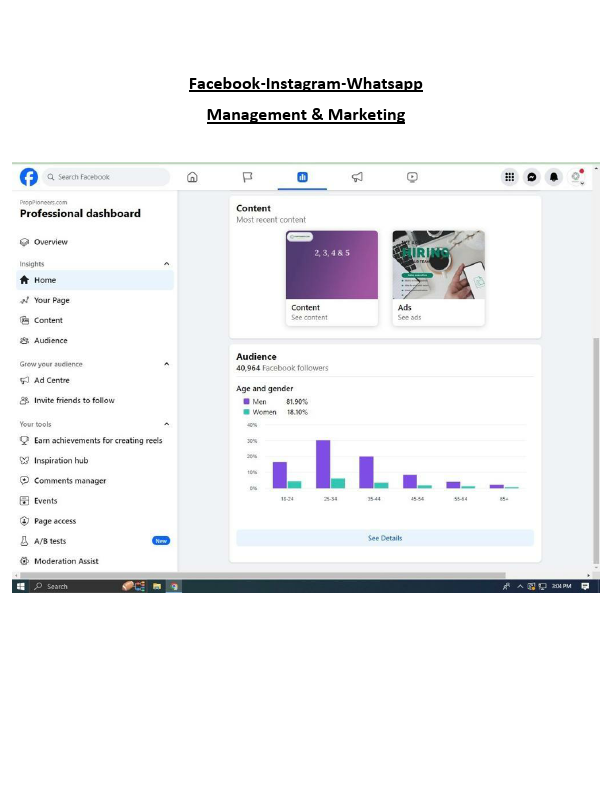The width and height of the screenshot is (612, 792).
Task: Click the horizontal scrollbar
Action: [263, 575]
